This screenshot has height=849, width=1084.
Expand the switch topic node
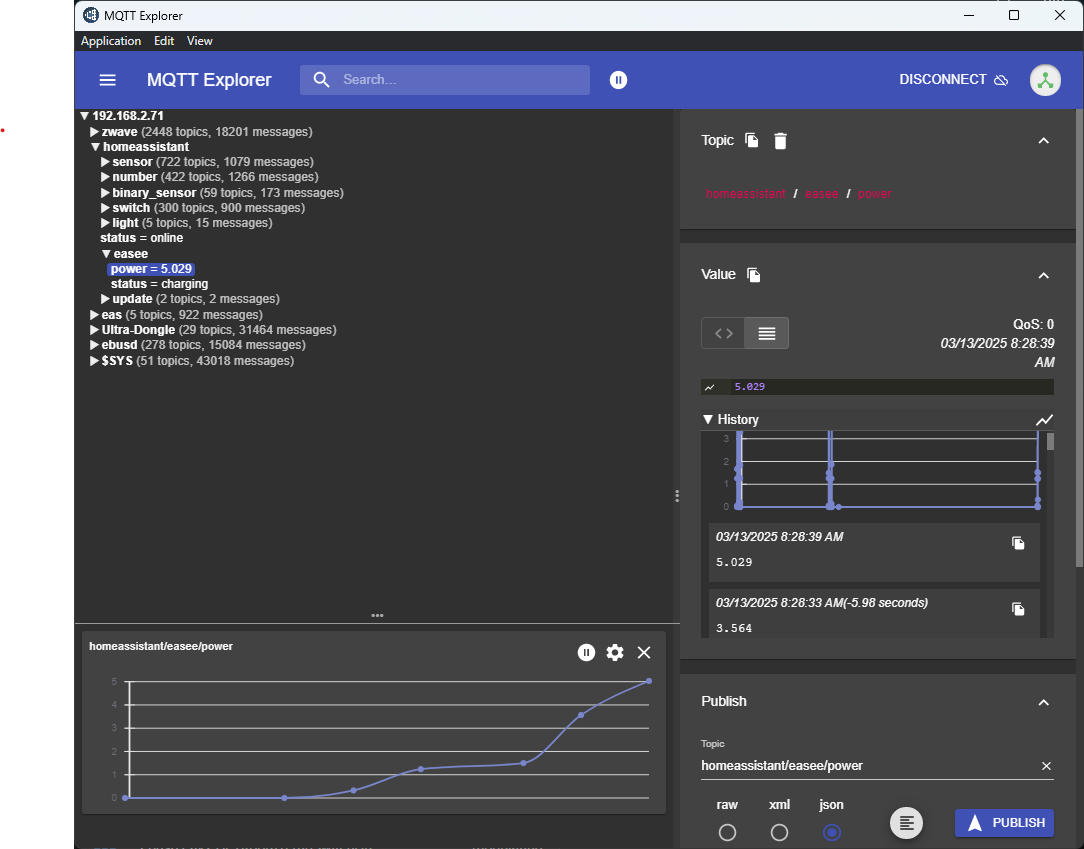[x=105, y=208]
